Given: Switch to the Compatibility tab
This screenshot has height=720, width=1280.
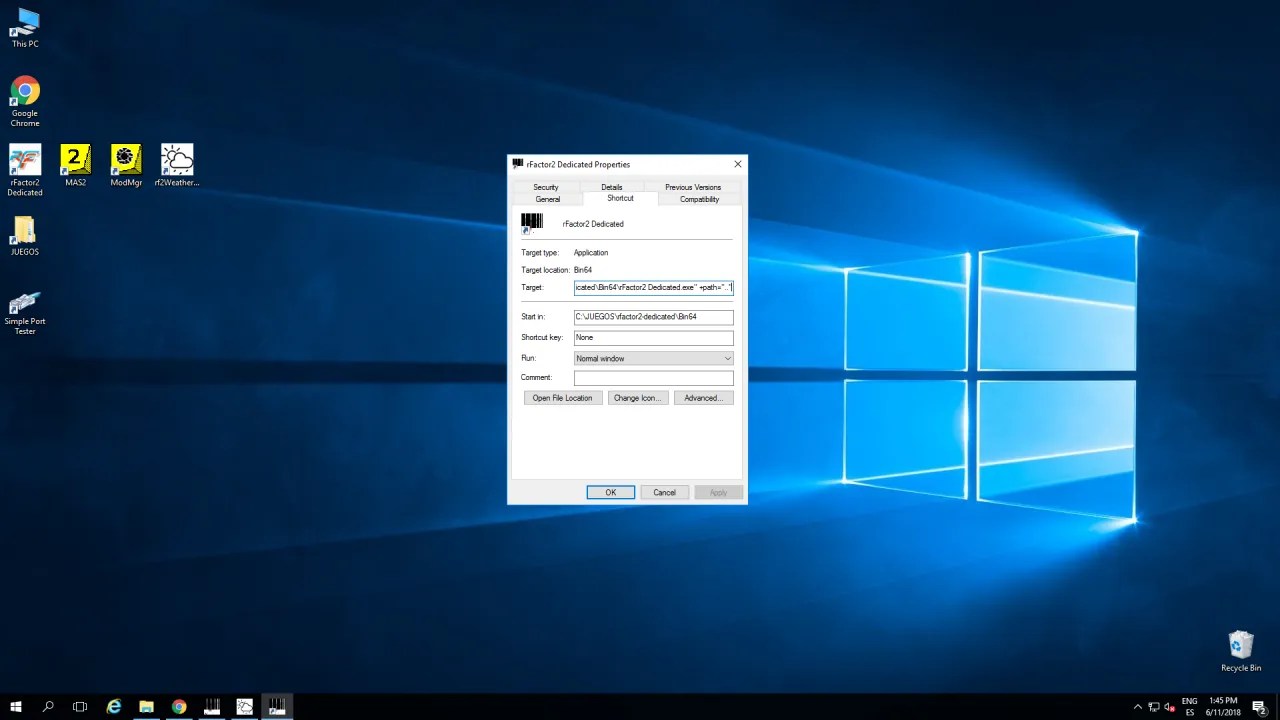Looking at the screenshot, I should pyautogui.click(x=700, y=199).
